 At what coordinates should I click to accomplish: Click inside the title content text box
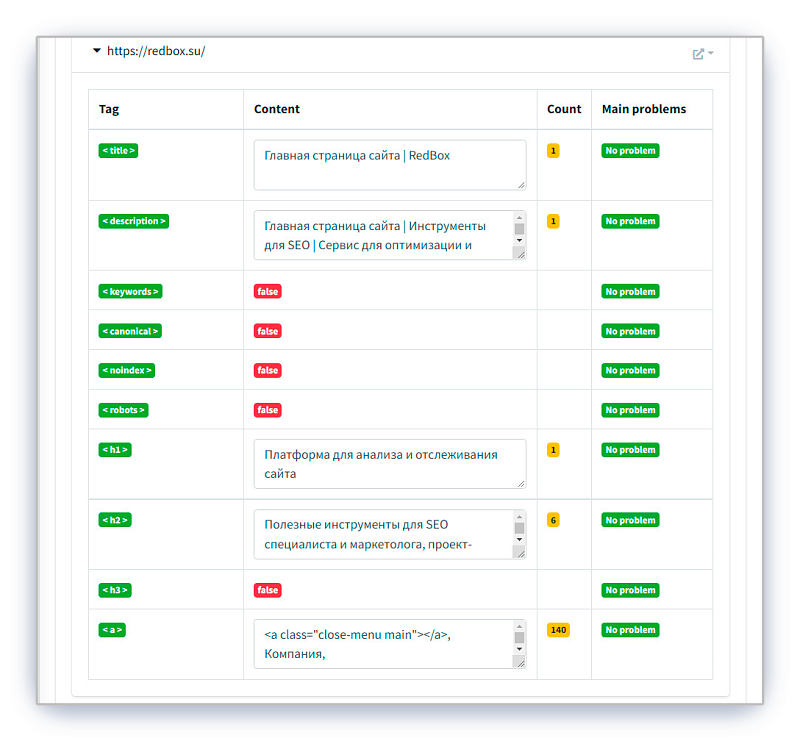coord(389,165)
